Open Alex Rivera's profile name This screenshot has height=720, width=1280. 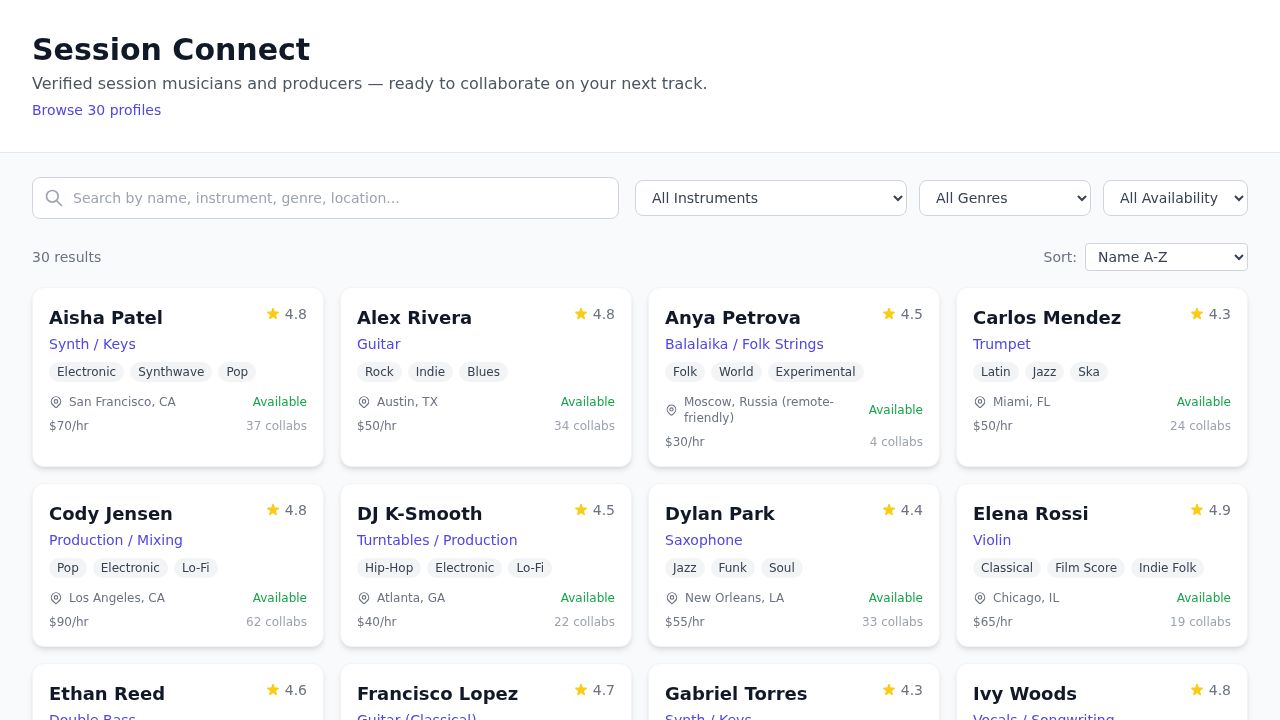pos(414,317)
